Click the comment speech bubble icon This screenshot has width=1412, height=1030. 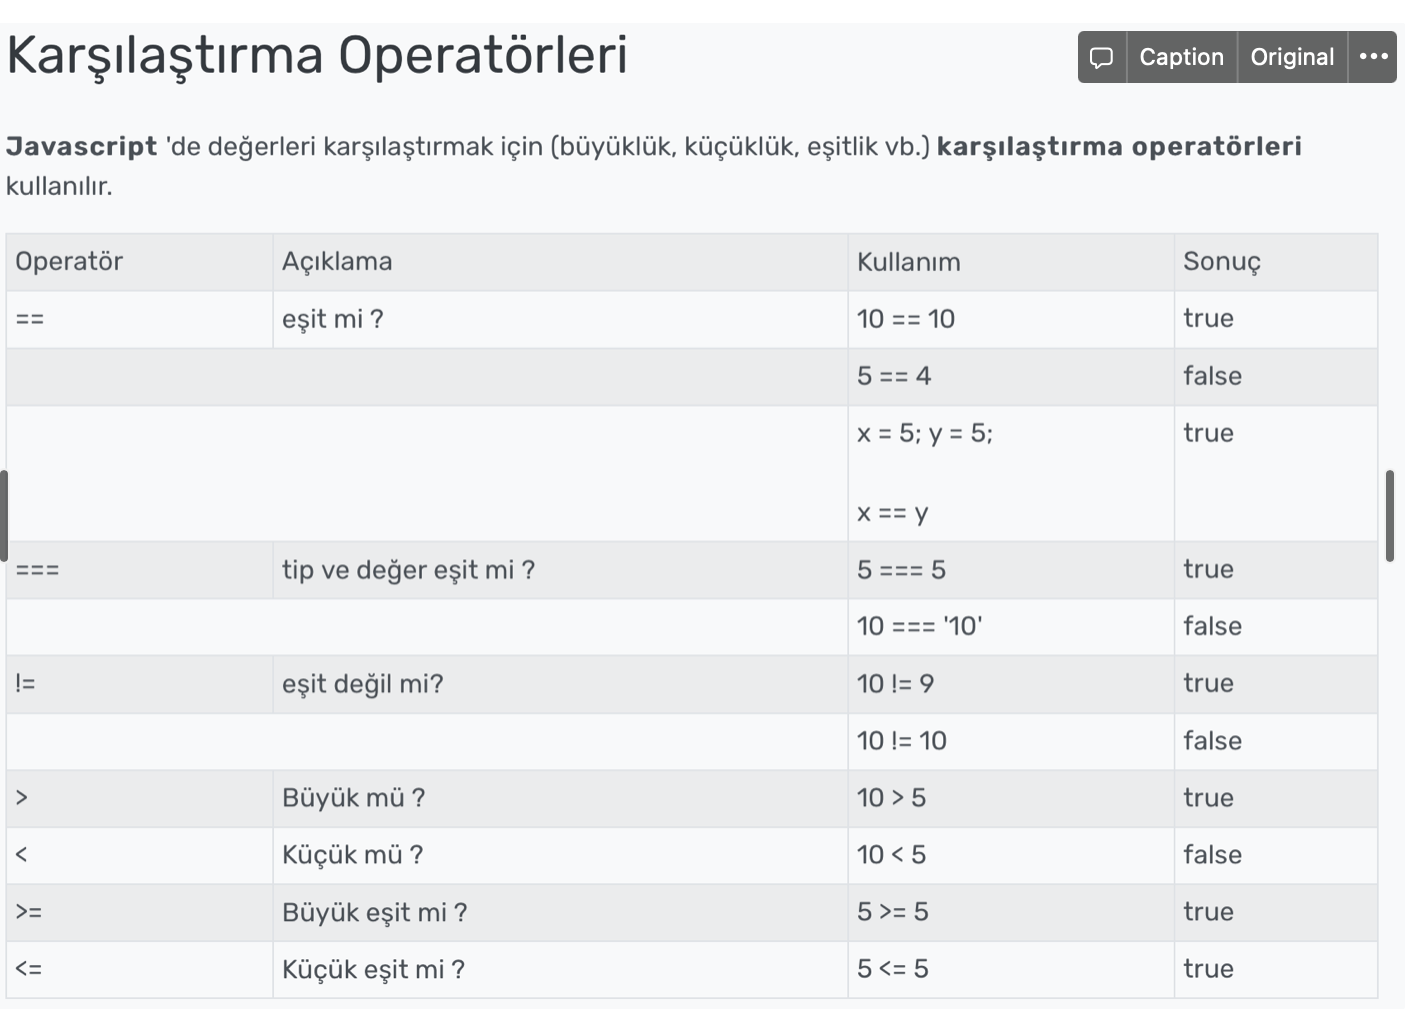[x=1102, y=57]
